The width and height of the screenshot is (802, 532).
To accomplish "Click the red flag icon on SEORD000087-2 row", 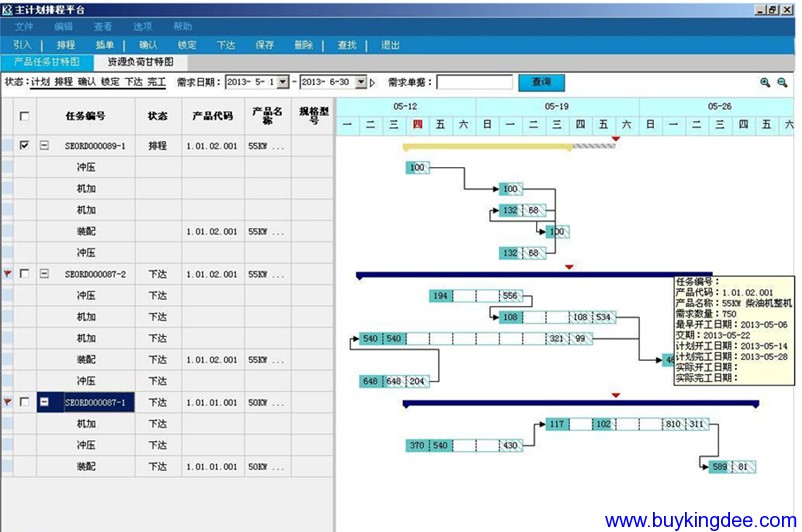I will click(7, 274).
